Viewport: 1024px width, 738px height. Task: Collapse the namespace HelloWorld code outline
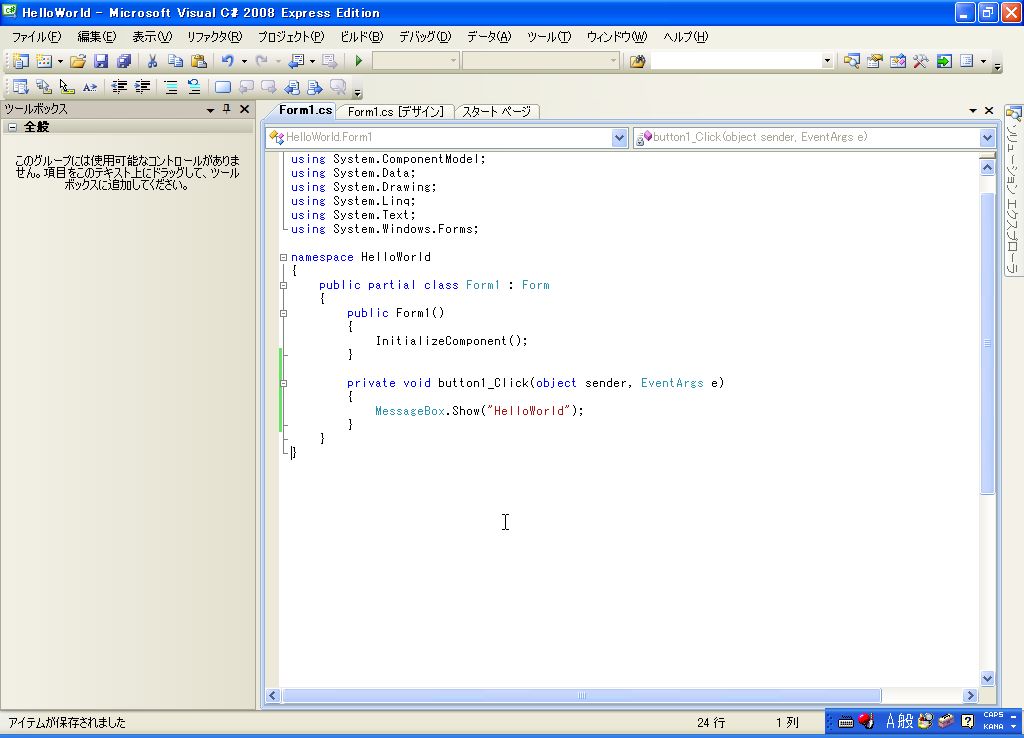pos(284,257)
